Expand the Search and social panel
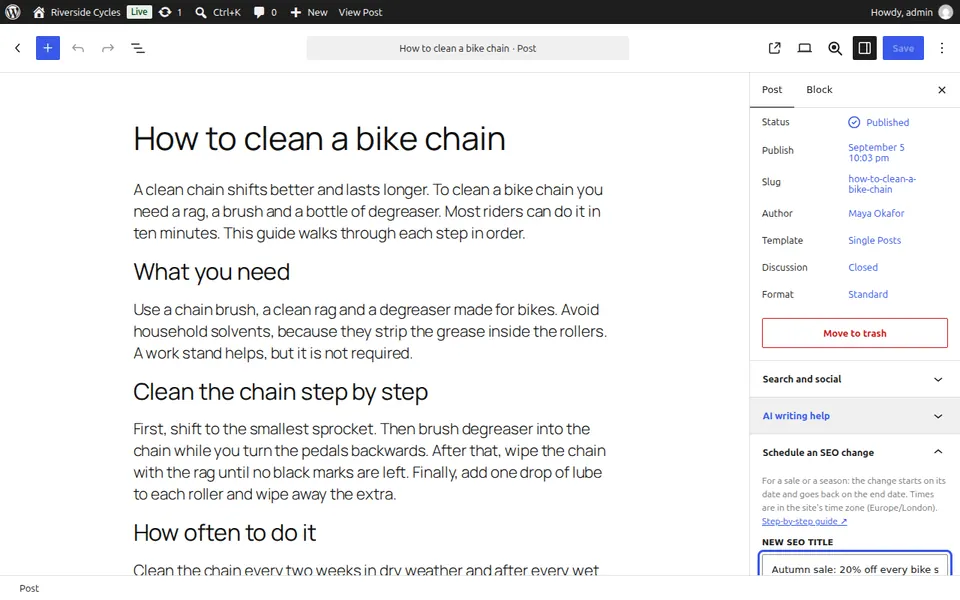The height and width of the screenshot is (600, 960). click(855, 379)
